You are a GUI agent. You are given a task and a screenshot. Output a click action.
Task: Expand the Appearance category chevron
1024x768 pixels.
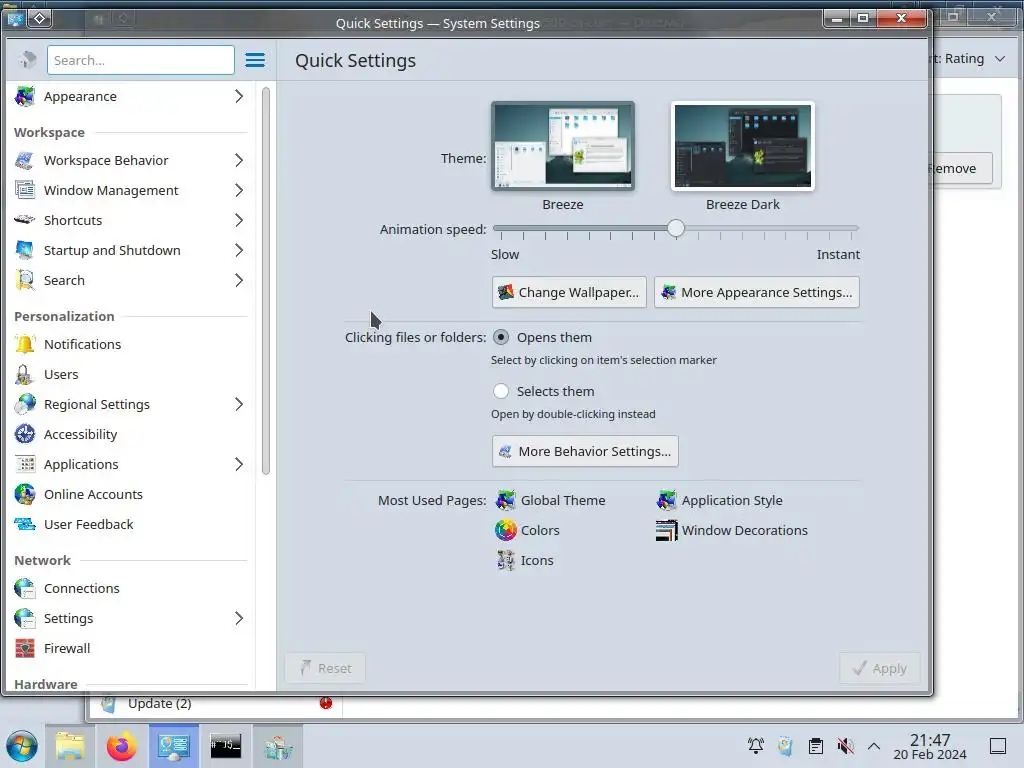(x=239, y=96)
